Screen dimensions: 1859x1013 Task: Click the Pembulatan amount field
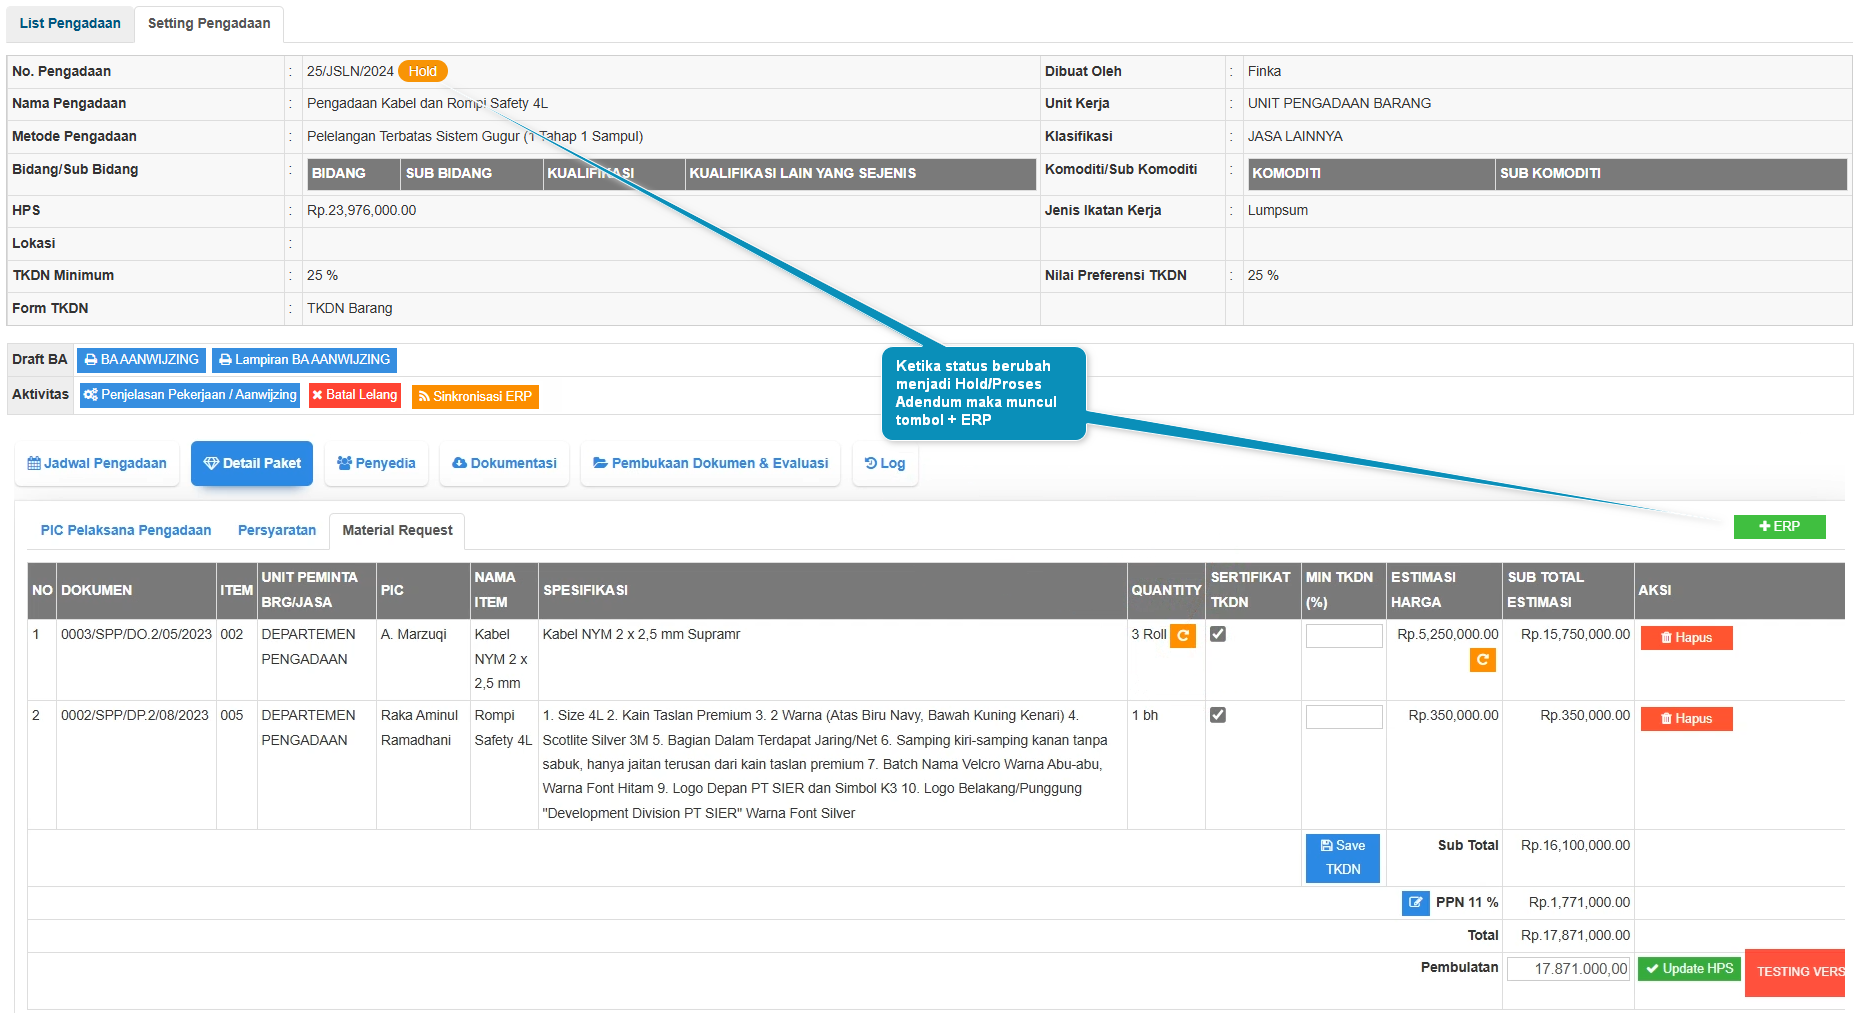pos(1567,969)
